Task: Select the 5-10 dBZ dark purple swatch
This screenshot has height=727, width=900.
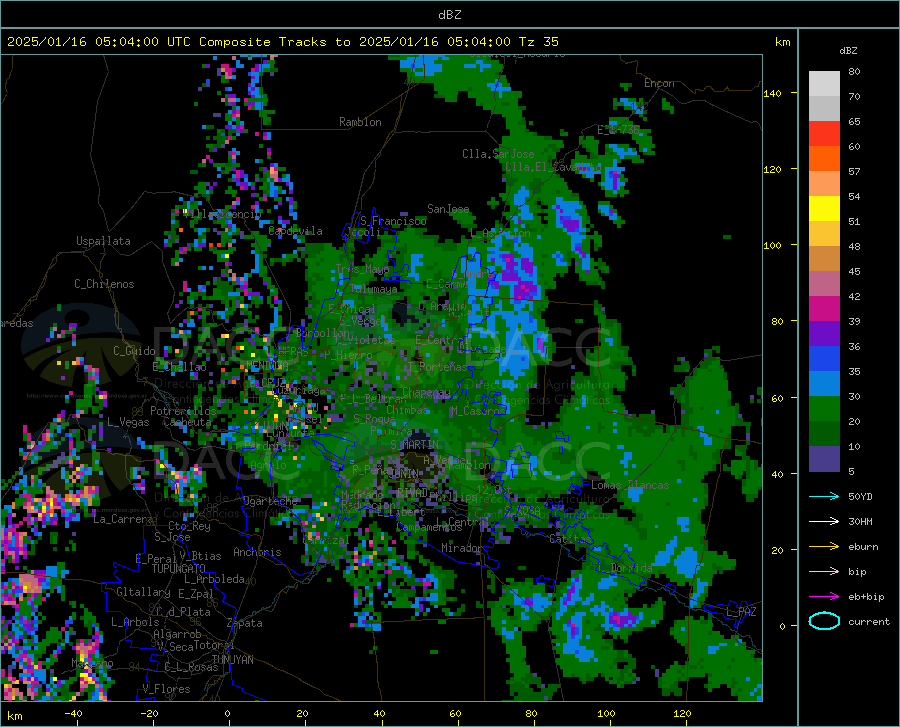Action: [x=824, y=459]
